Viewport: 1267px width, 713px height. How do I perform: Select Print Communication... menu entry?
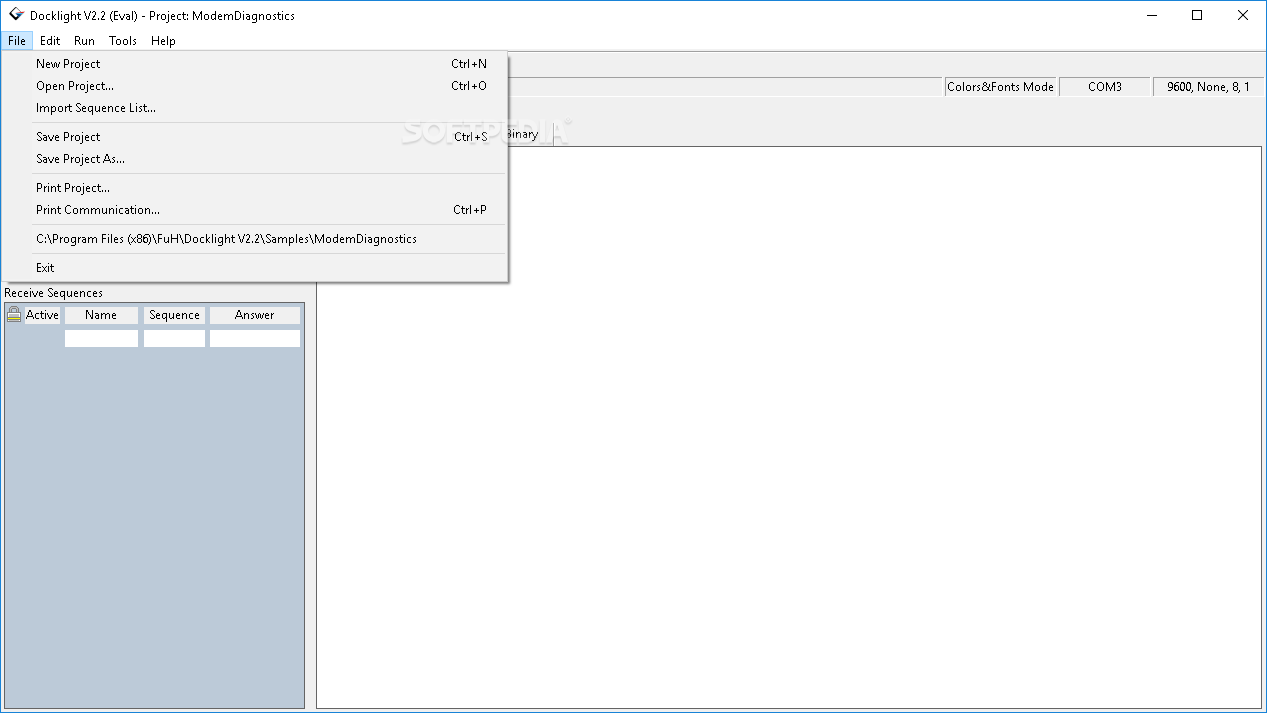tap(256, 210)
